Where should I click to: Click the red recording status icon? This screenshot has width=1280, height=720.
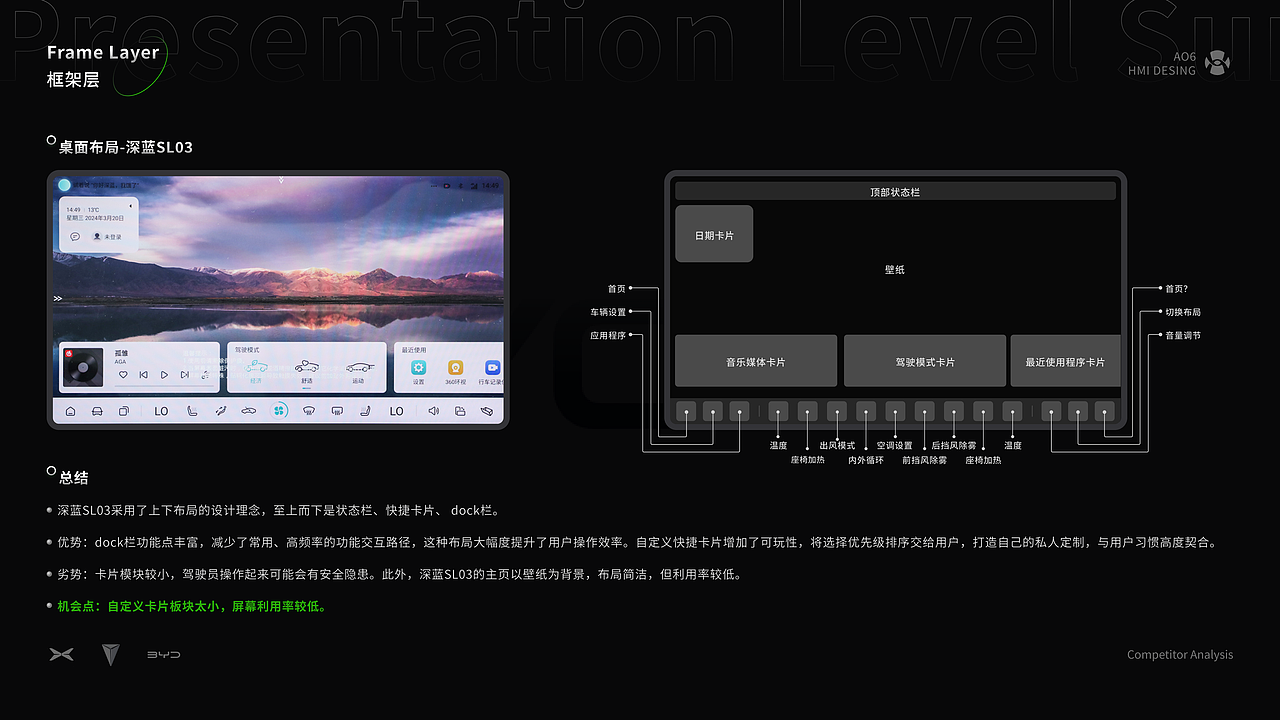[445, 185]
